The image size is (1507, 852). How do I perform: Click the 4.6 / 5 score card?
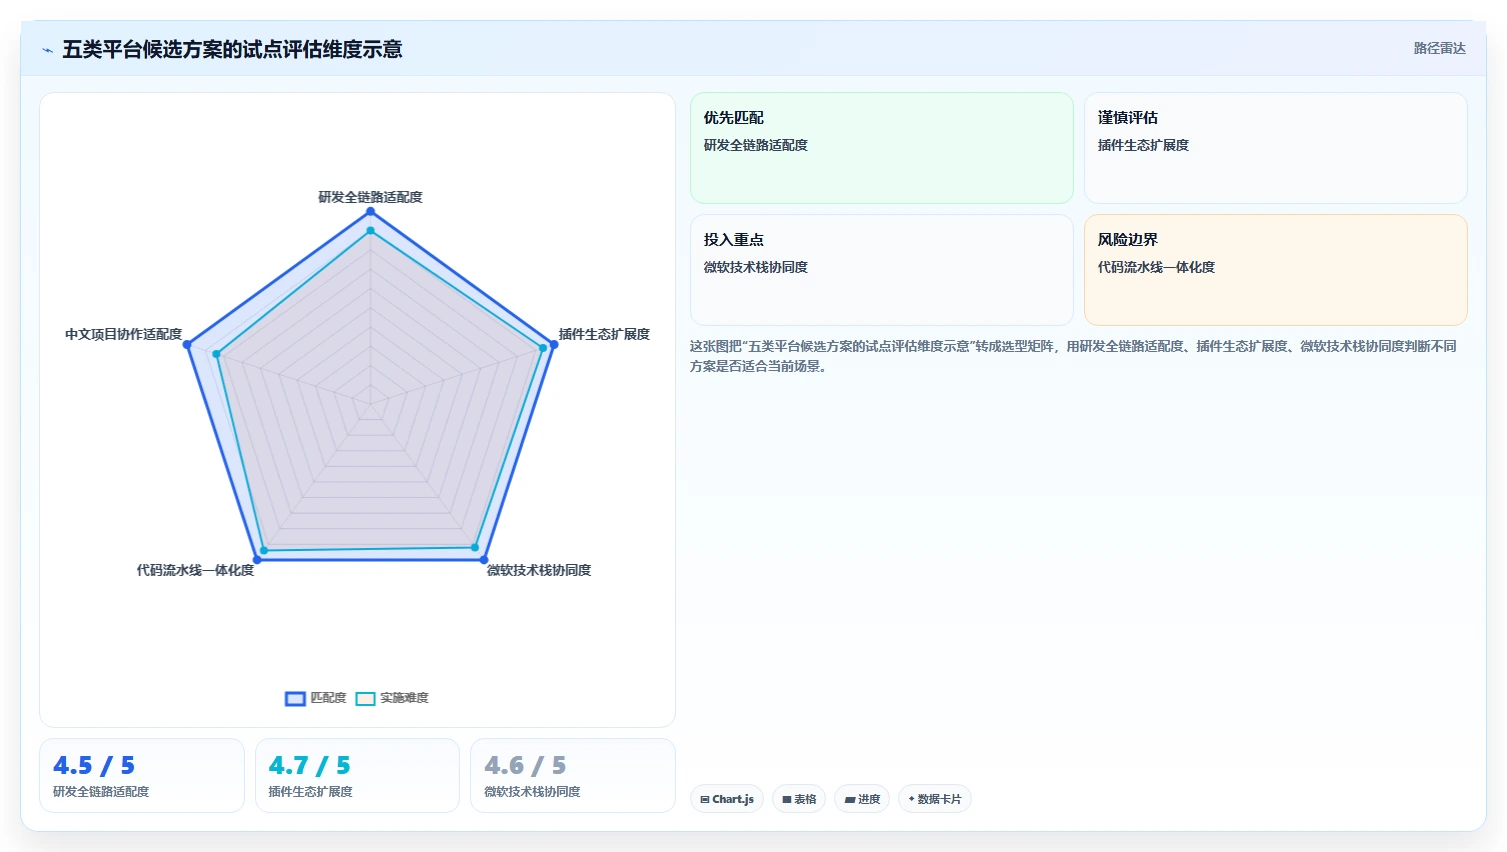573,775
